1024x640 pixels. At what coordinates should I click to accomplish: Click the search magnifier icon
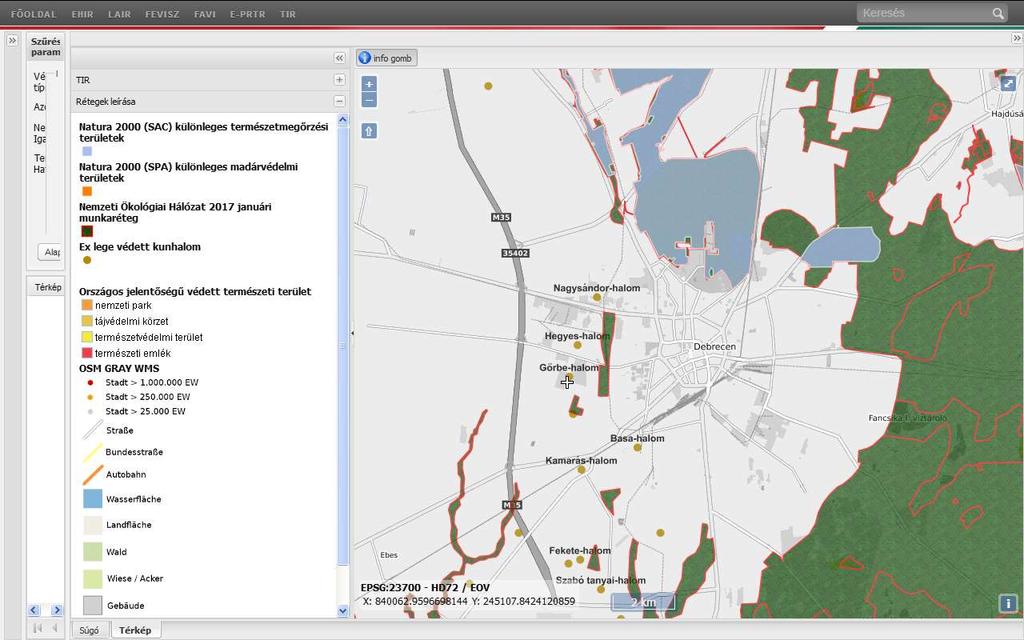click(x=998, y=13)
